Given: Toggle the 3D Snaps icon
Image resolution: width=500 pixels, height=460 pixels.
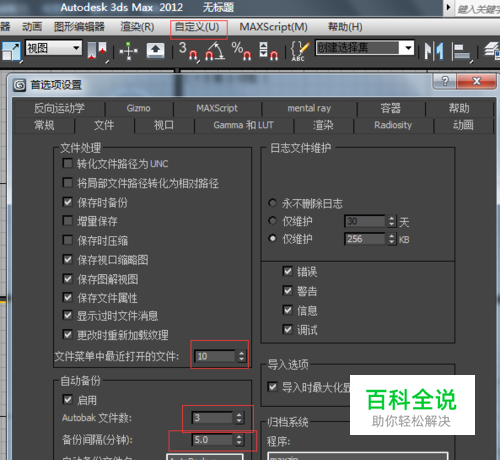Looking at the screenshot, I should 188,51.
